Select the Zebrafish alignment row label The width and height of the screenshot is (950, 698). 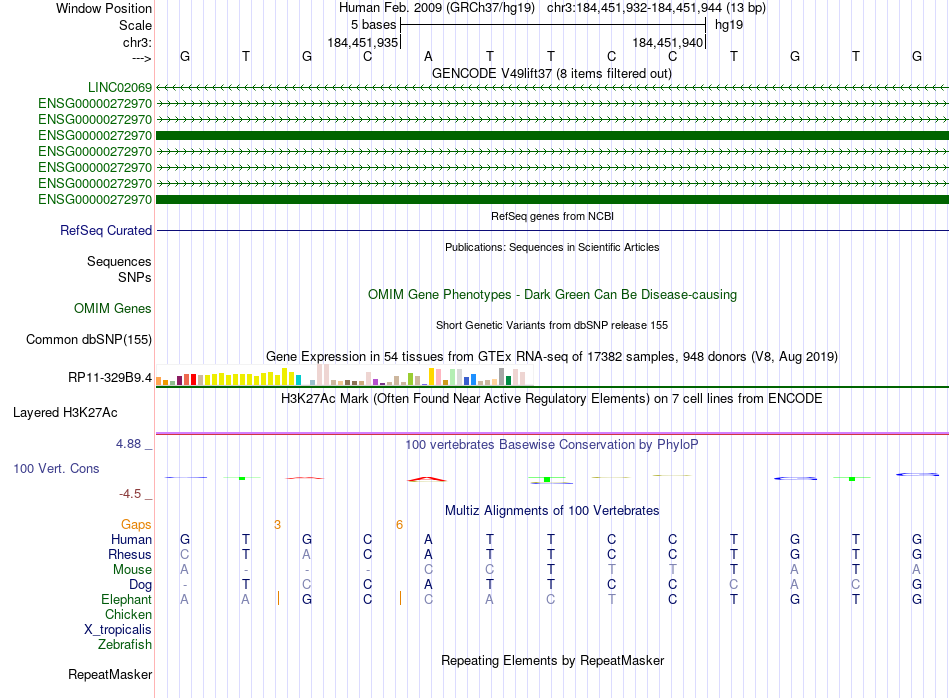pos(125,645)
